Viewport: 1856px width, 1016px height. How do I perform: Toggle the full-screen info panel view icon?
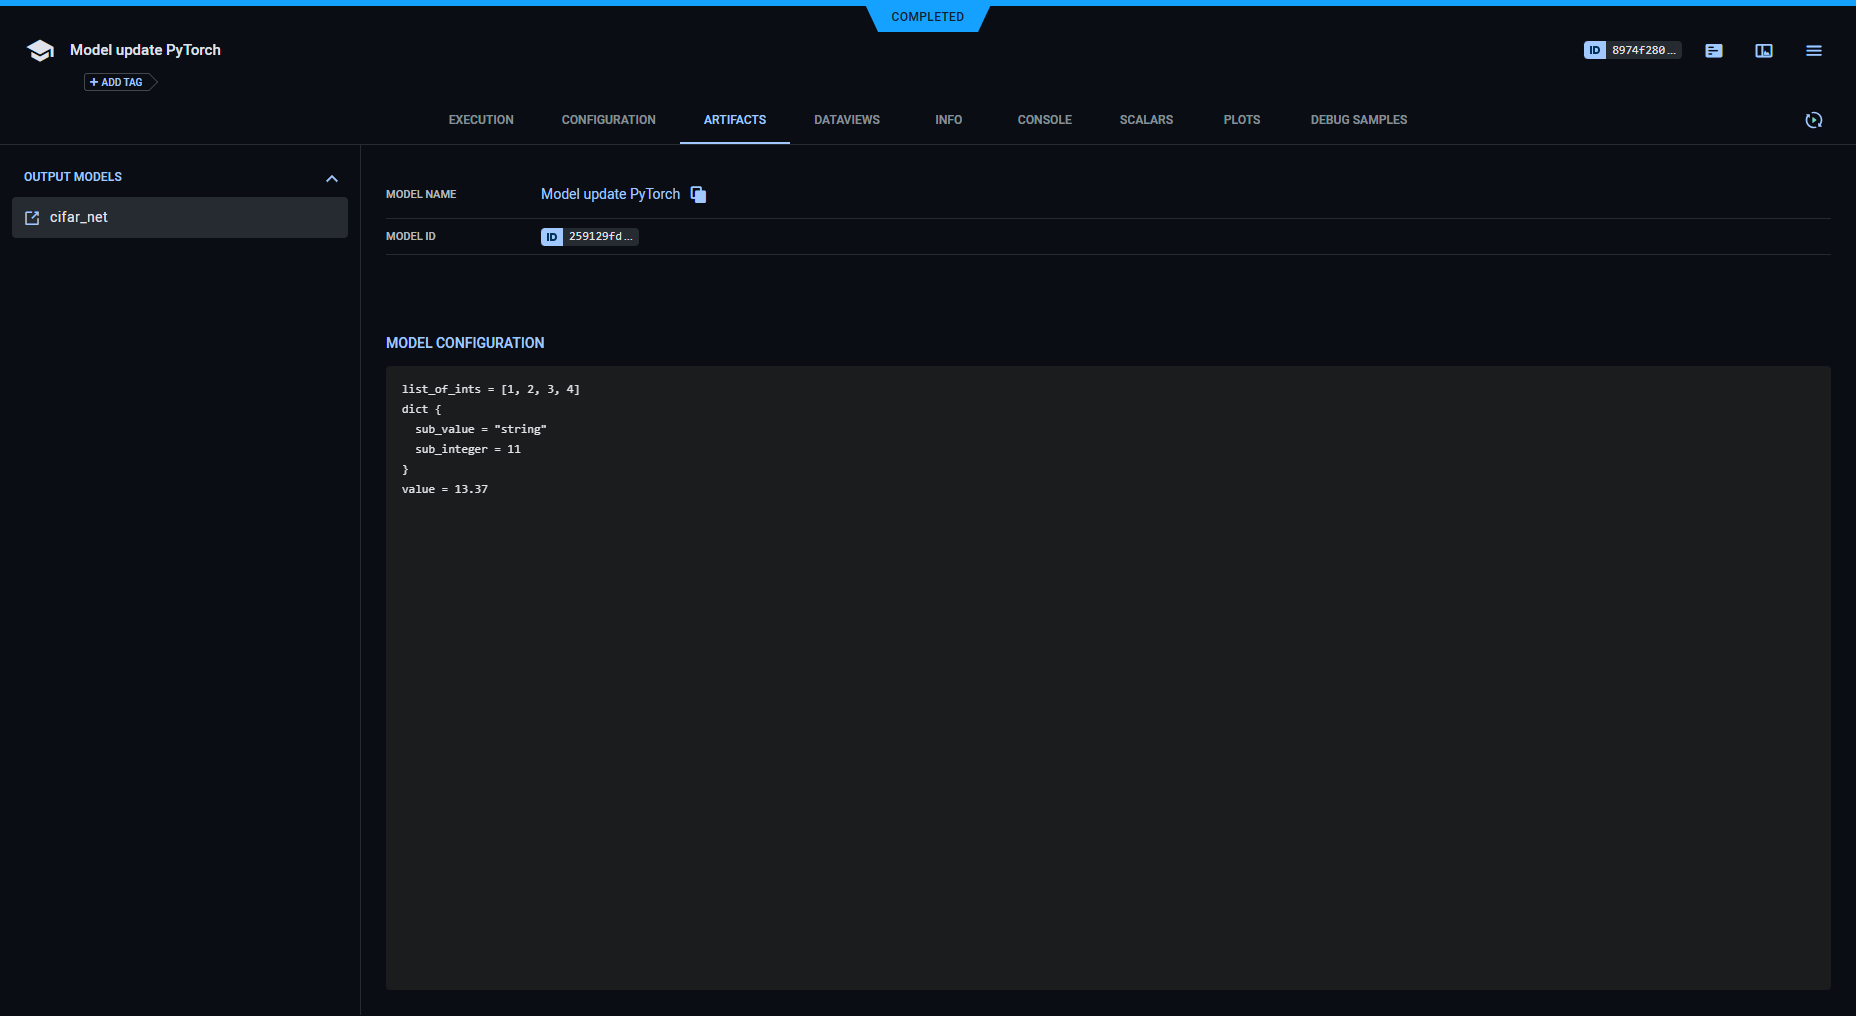point(1763,51)
